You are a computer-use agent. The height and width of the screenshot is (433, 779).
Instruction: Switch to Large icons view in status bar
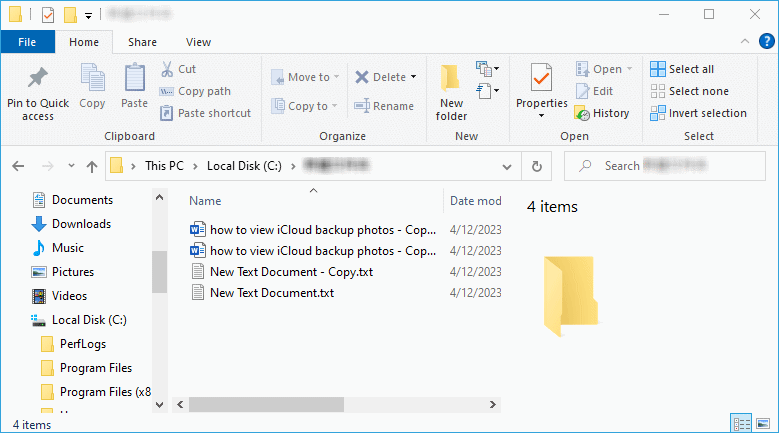click(x=763, y=424)
